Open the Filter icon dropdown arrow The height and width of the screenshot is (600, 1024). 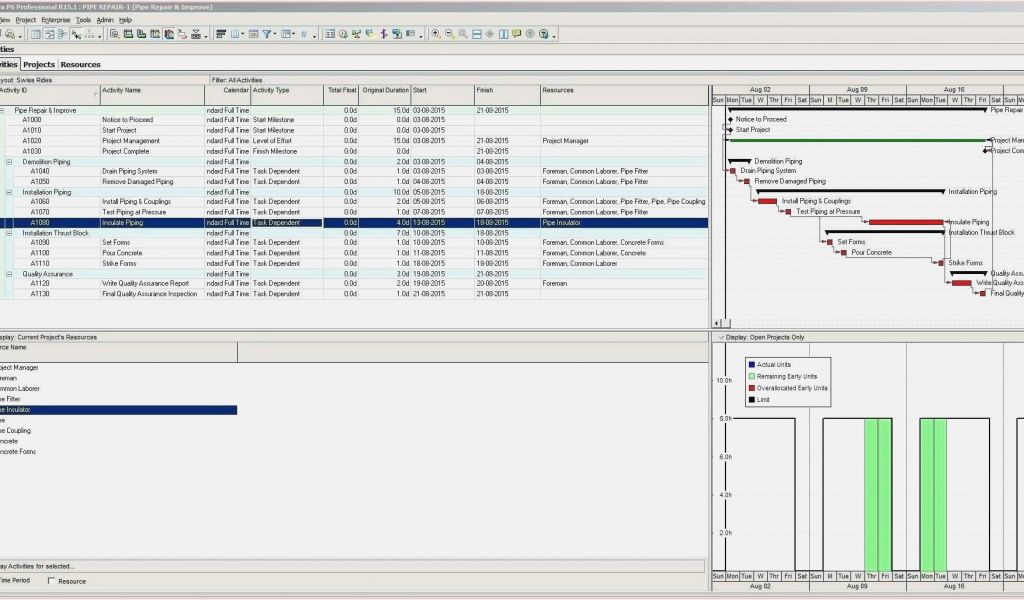[x=274, y=34]
